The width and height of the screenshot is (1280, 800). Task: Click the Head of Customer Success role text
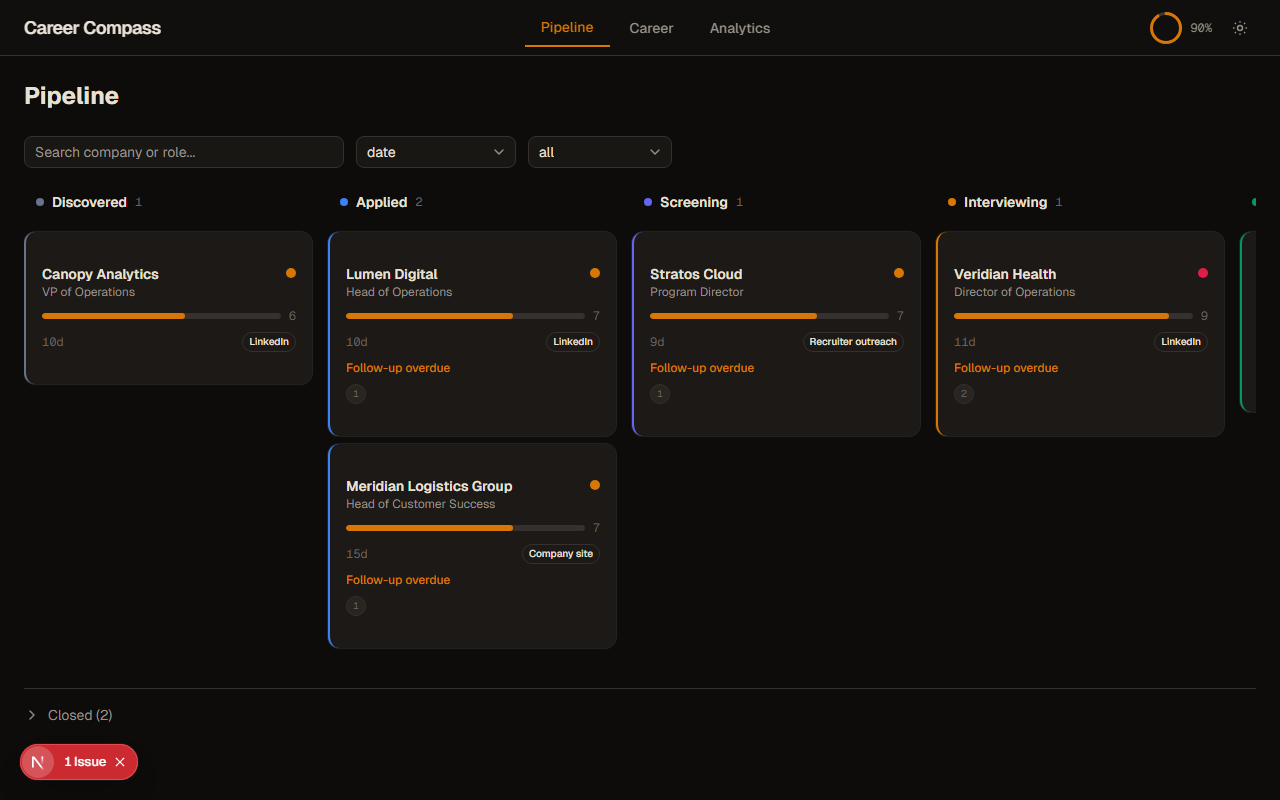click(x=421, y=504)
